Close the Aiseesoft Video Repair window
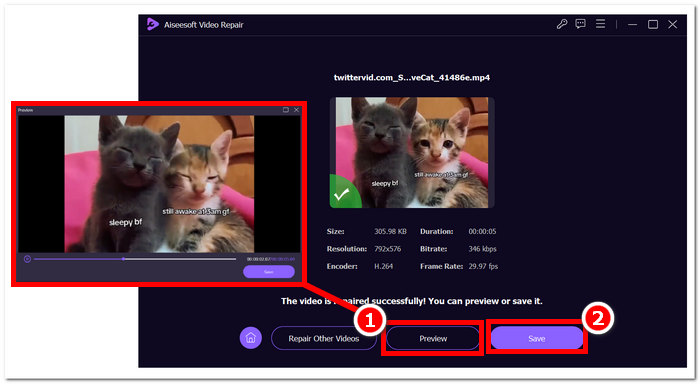Screen dimensions: 700x384 673,25
